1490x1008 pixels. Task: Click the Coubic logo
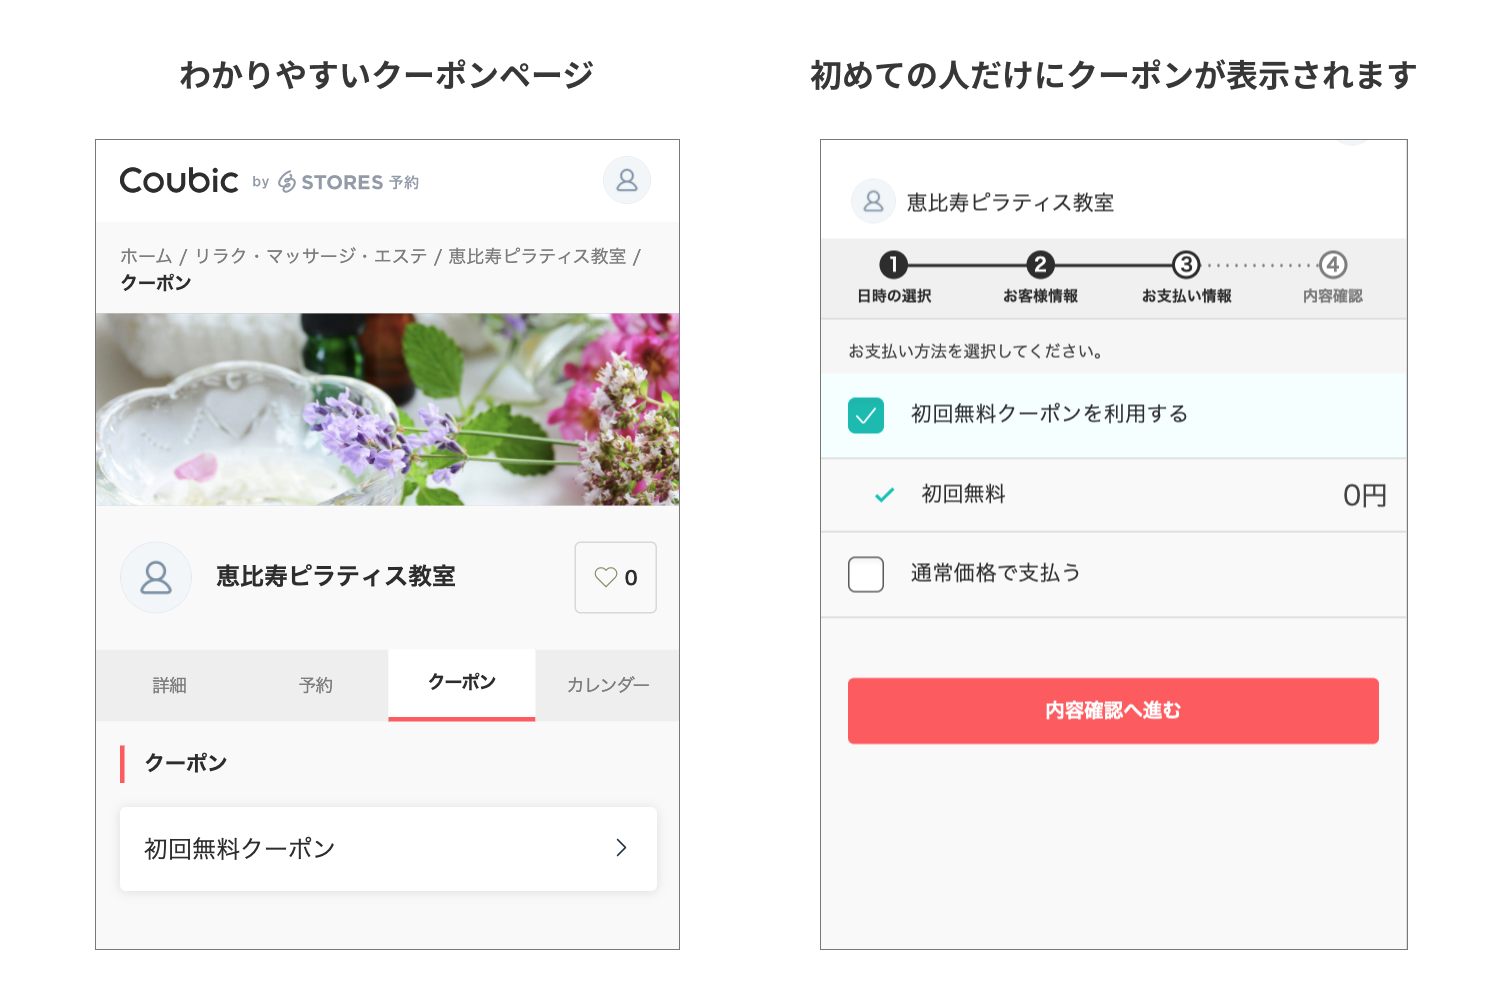178,180
